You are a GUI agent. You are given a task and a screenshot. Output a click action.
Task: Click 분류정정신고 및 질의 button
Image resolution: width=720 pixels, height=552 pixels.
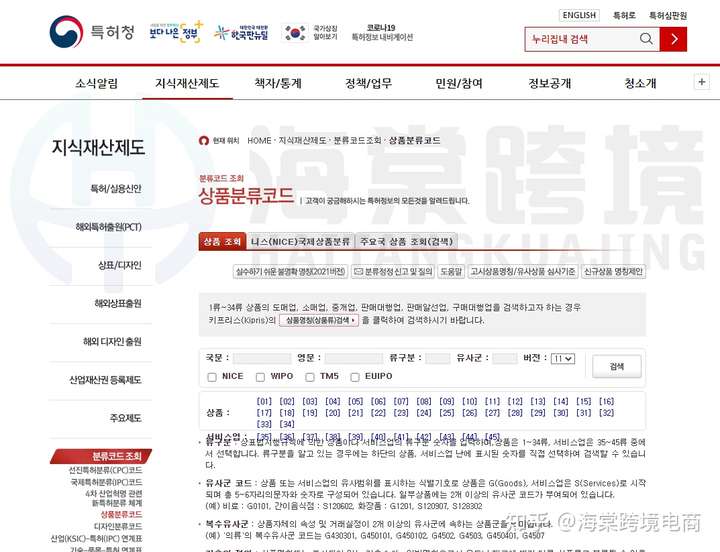coord(393,271)
